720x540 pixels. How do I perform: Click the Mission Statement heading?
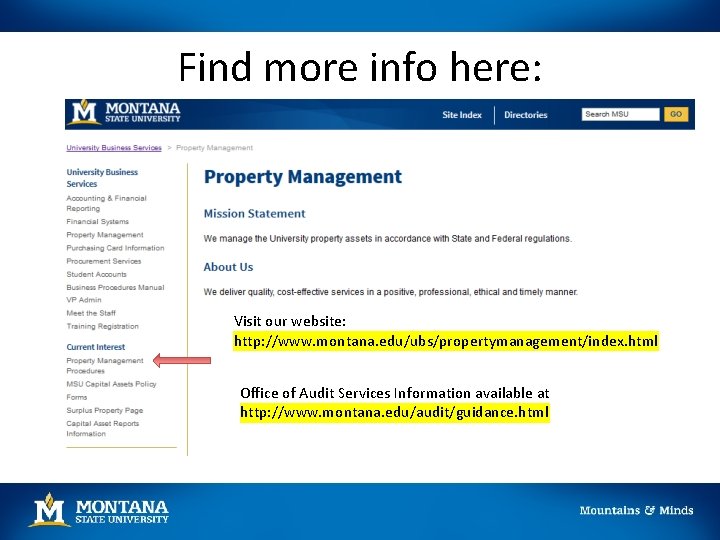coord(254,214)
